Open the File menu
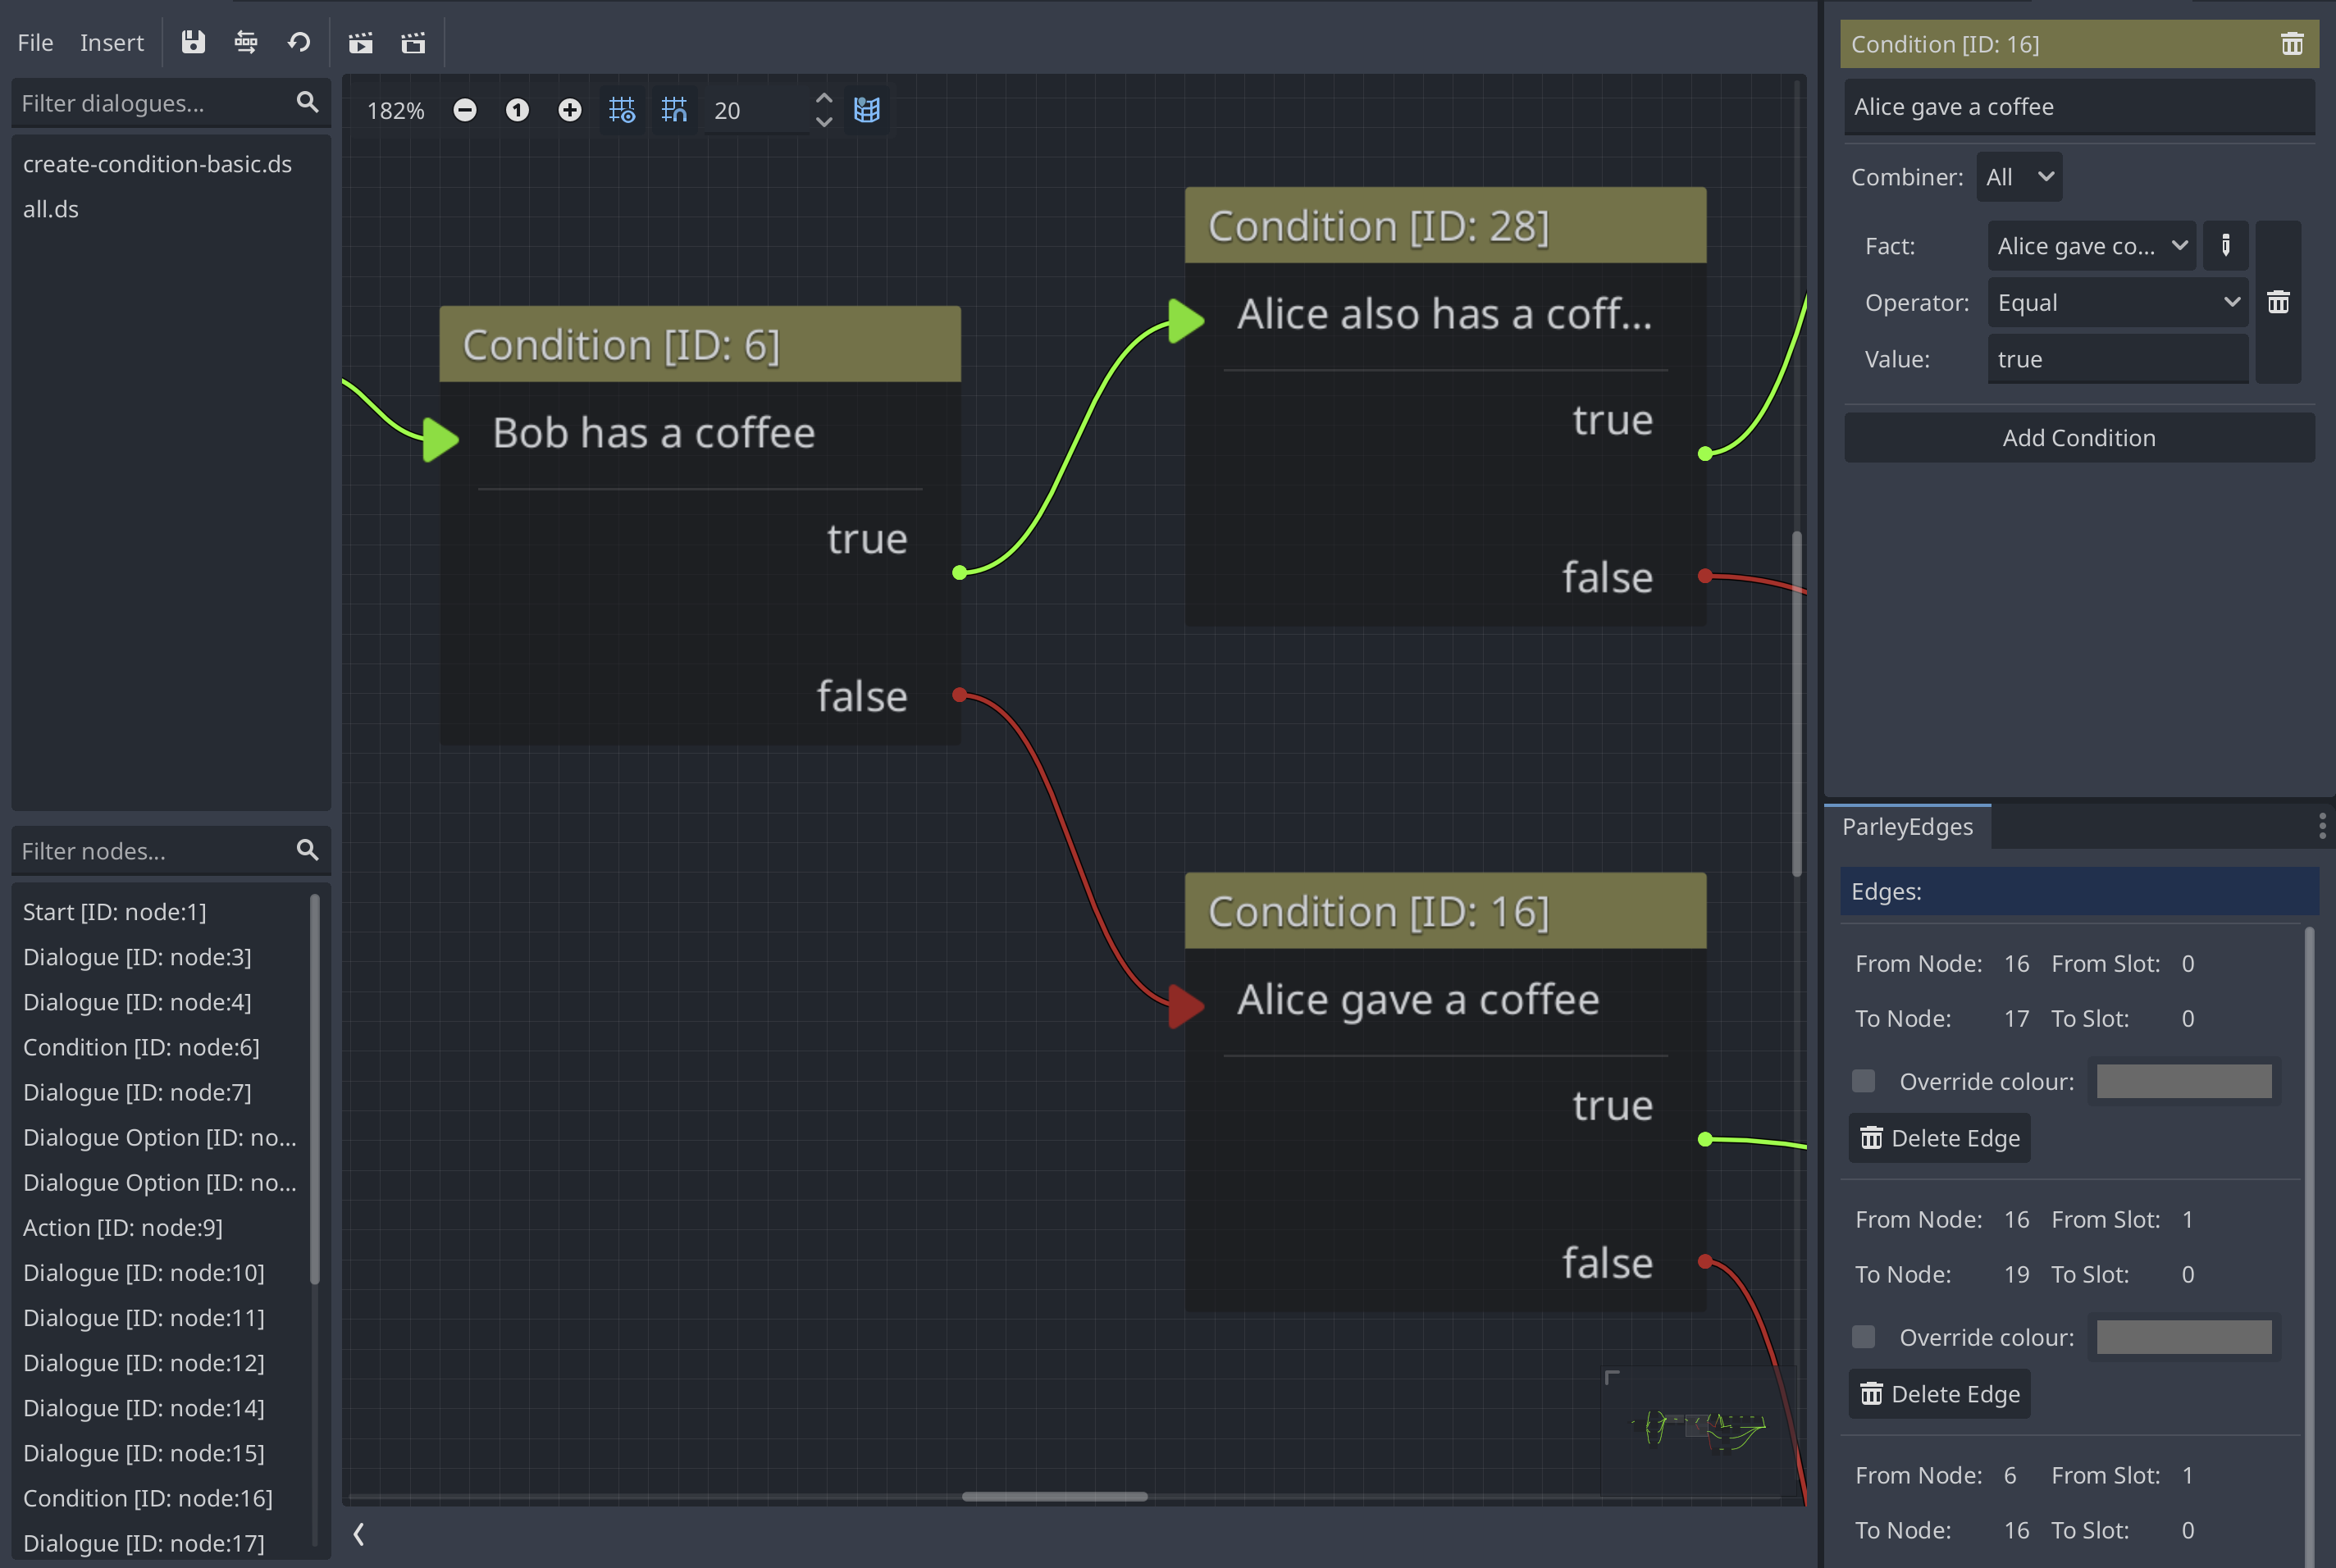 [x=34, y=42]
